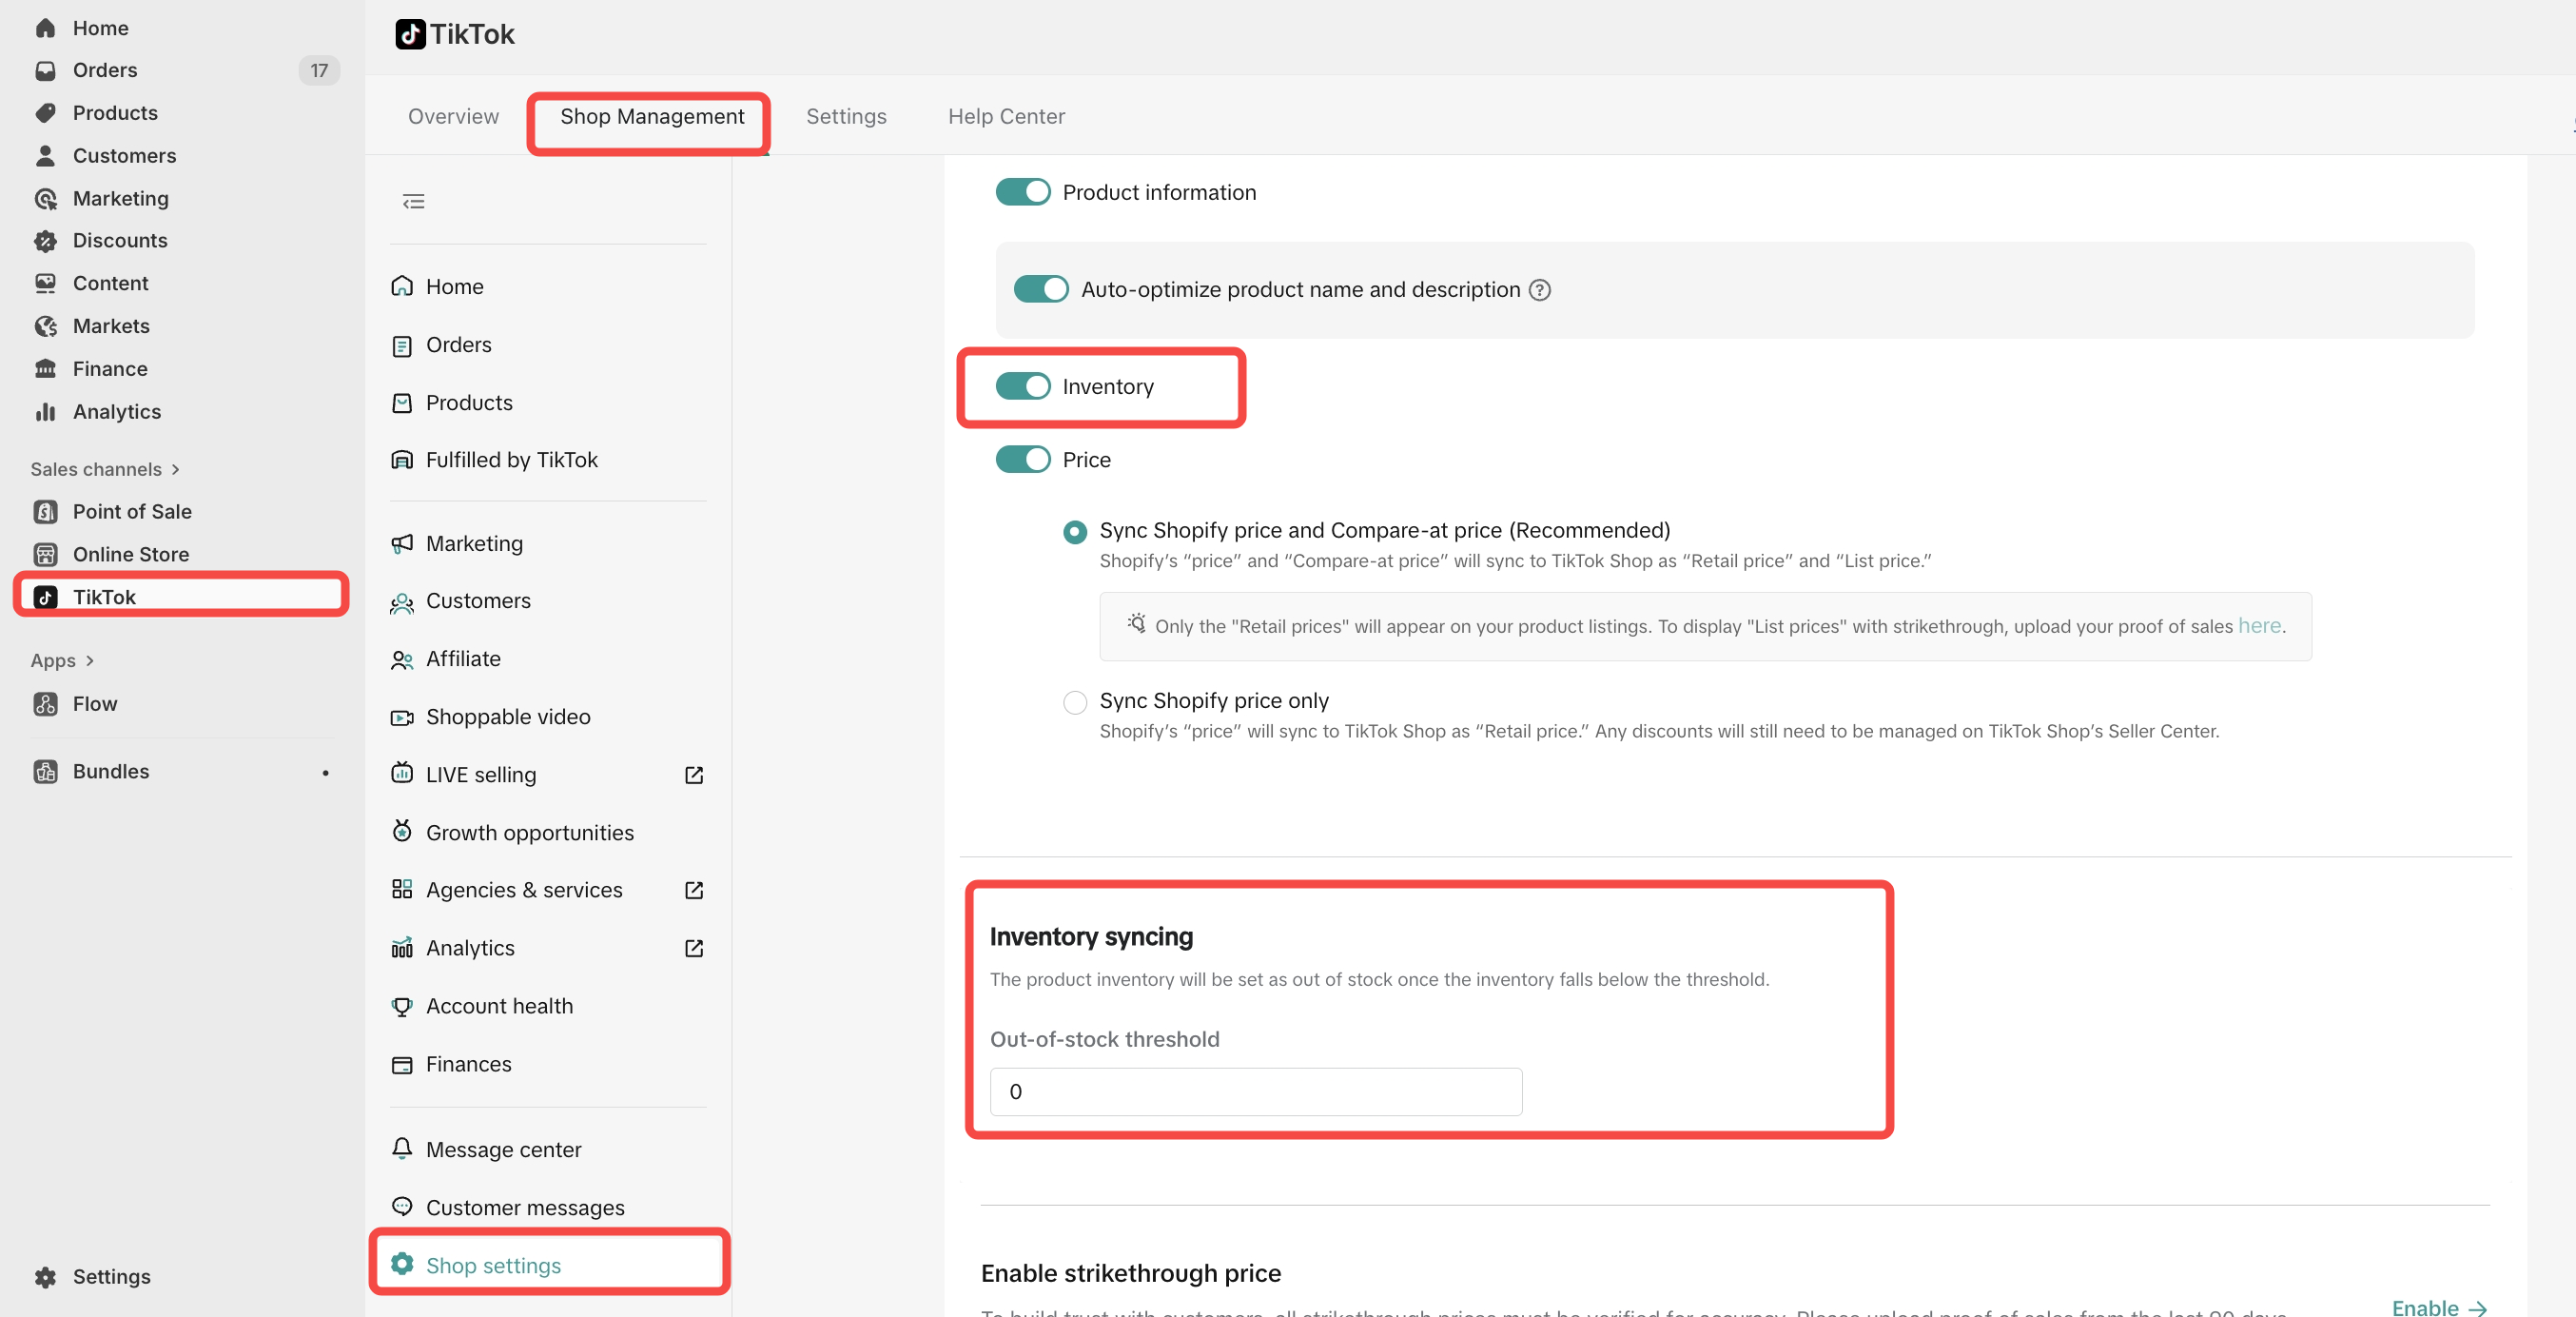2576x1317 pixels.
Task: Open Fulfilled by TikTok section
Action: click(511, 460)
